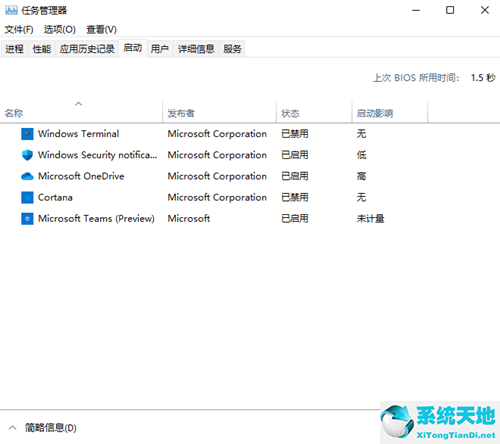Switch to the 应用历史记录 tab
500x444 pixels.
(87, 49)
